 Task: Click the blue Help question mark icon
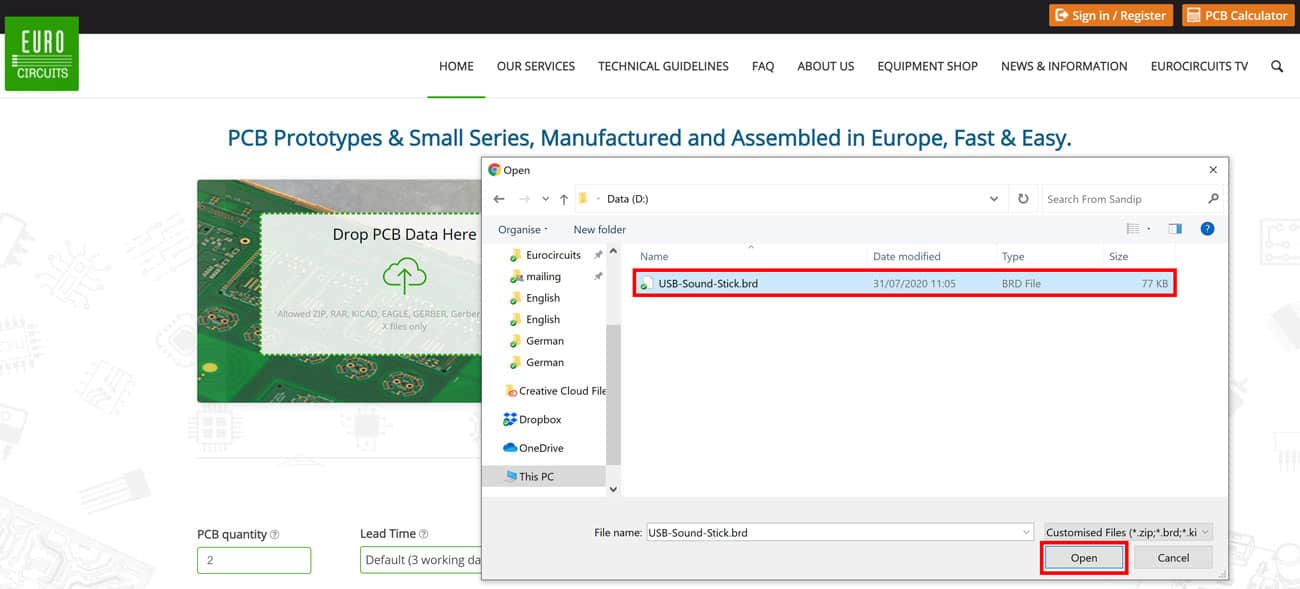1207,228
